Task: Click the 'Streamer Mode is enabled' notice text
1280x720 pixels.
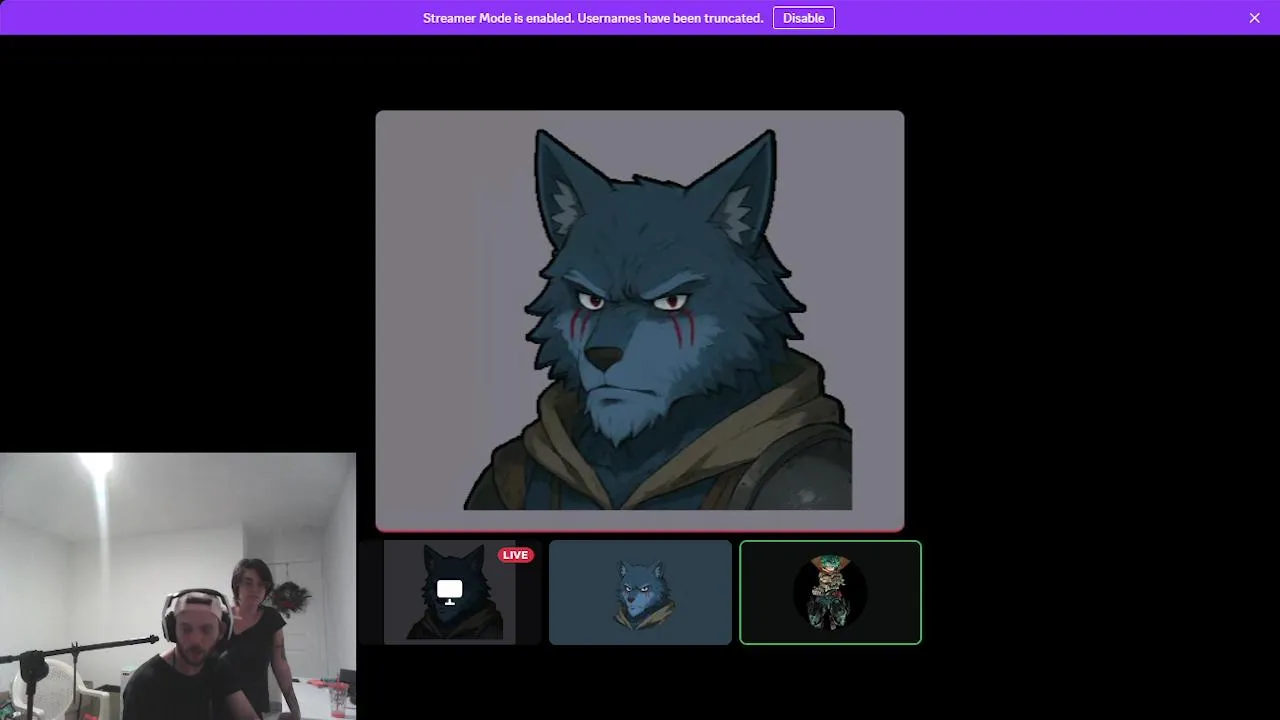Action: 592,18
